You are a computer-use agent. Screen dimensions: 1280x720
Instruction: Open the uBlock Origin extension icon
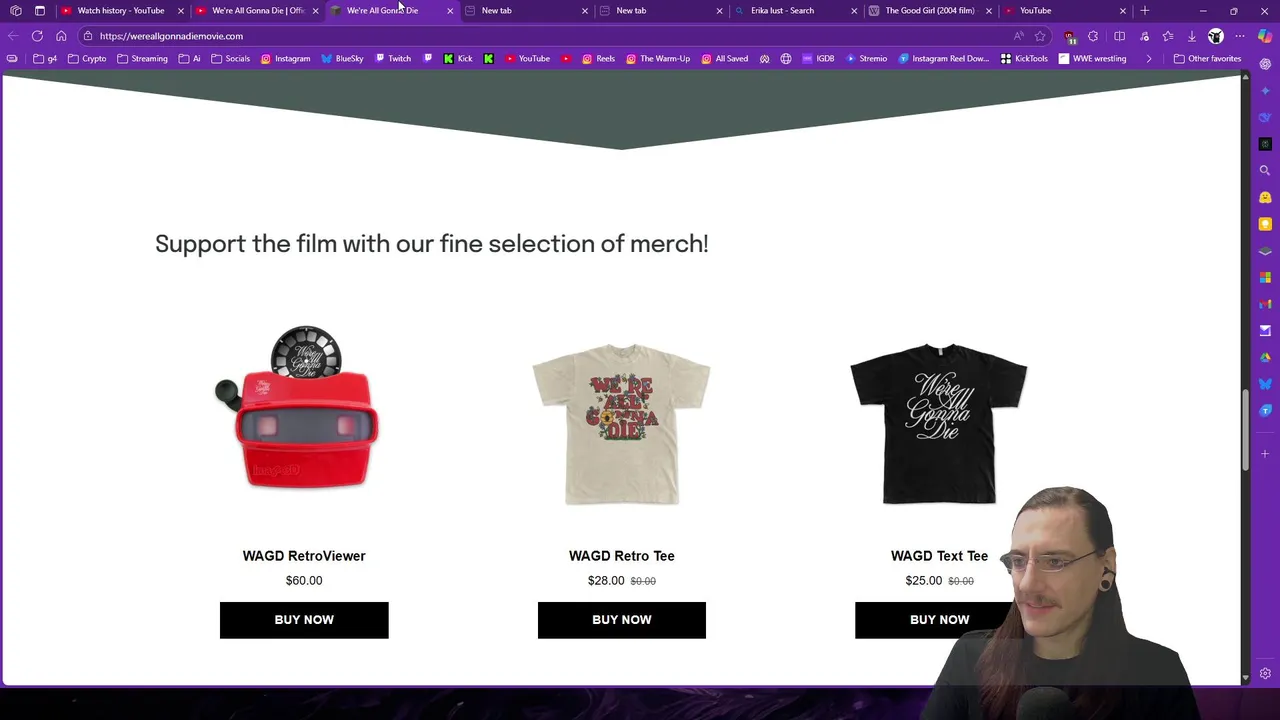tap(1070, 36)
